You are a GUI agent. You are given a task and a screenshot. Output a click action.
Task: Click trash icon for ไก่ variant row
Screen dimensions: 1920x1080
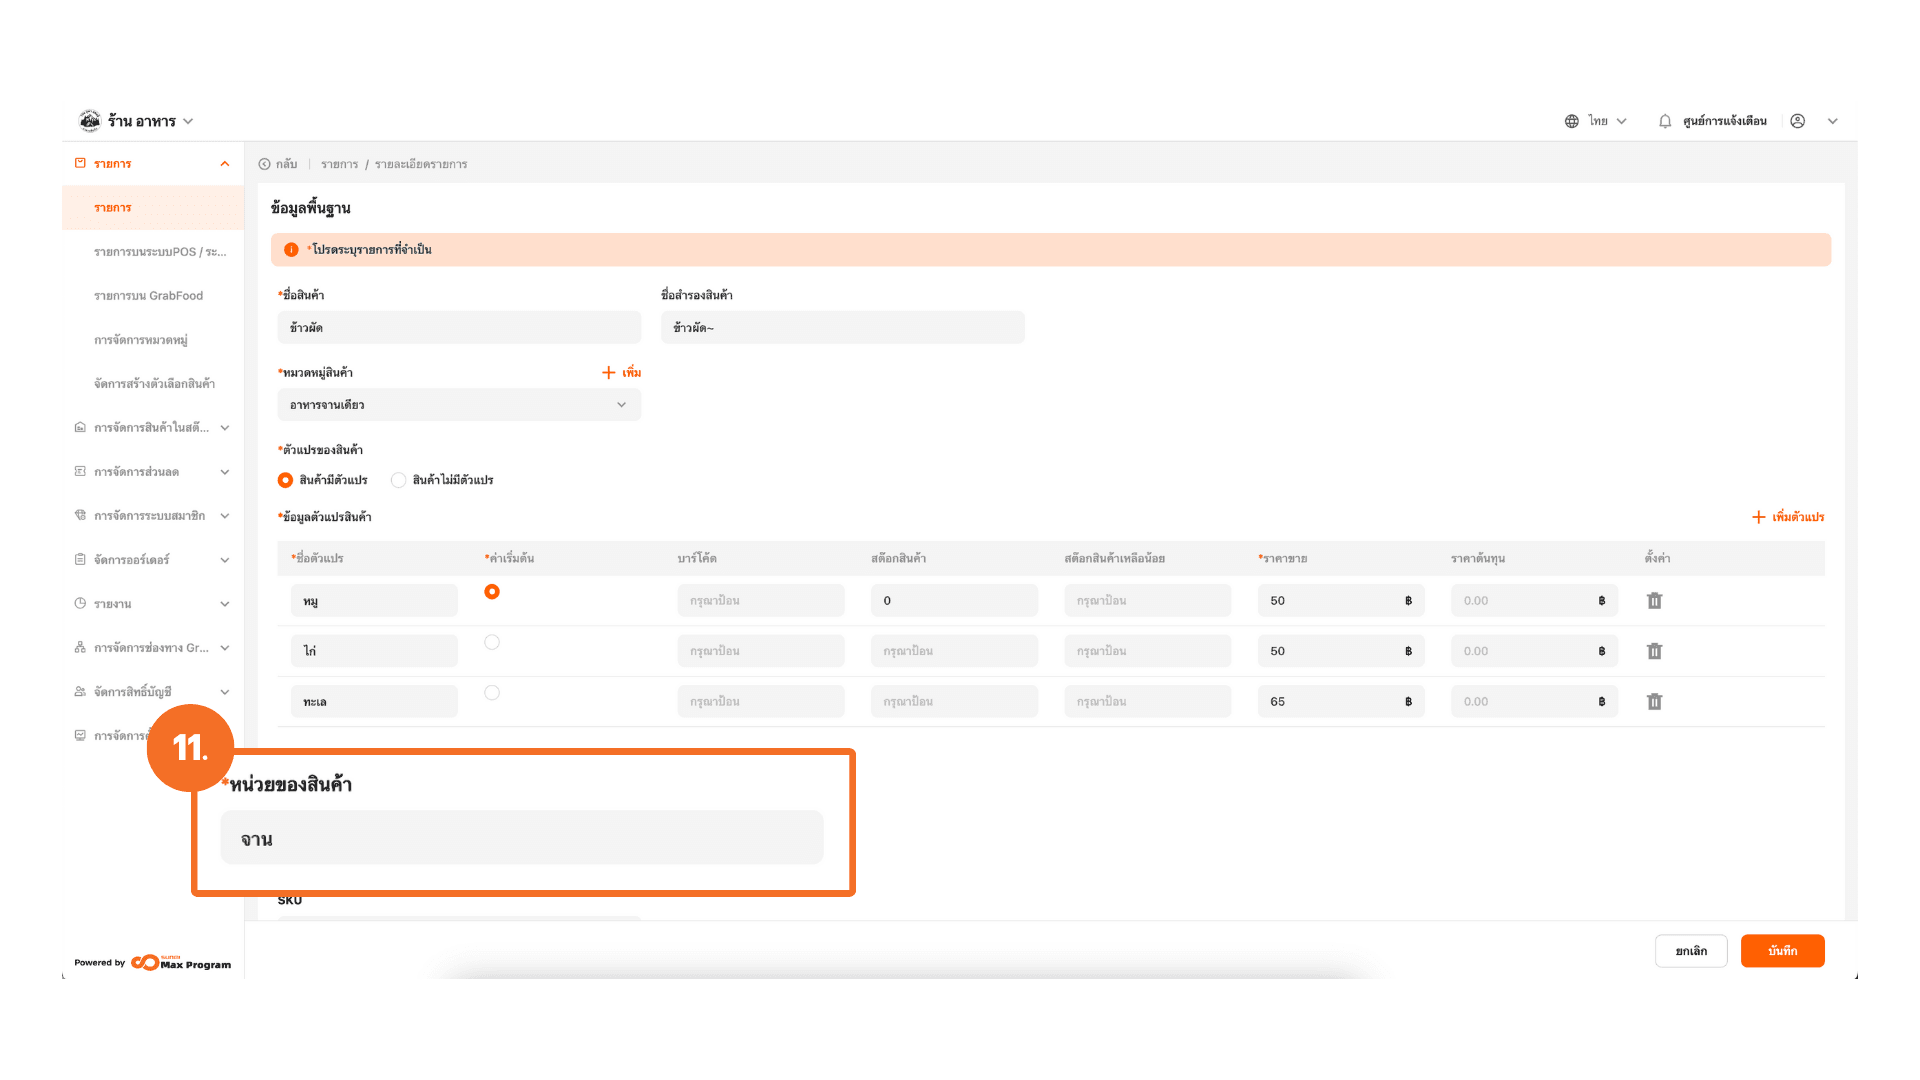[x=1654, y=651]
